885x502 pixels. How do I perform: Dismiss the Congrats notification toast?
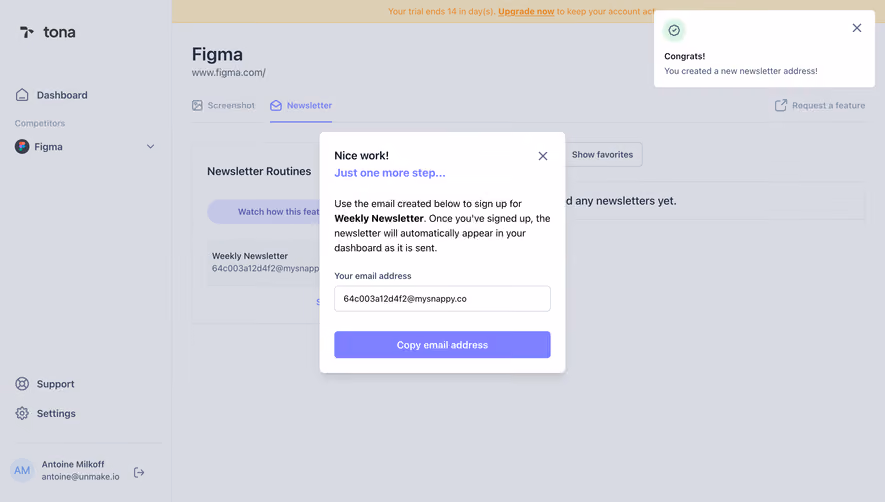[857, 28]
